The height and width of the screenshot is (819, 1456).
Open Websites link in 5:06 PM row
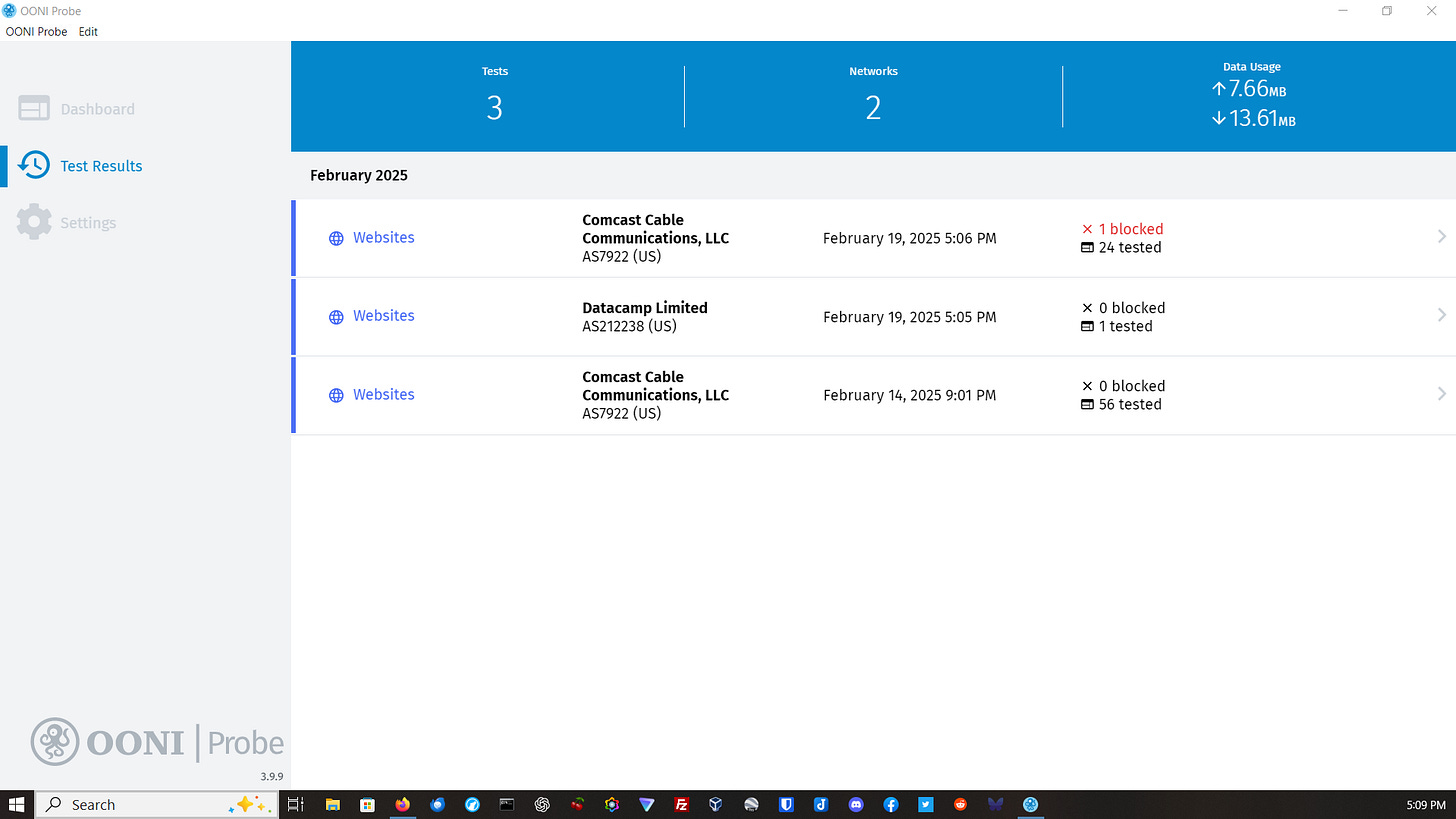pyautogui.click(x=383, y=237)
